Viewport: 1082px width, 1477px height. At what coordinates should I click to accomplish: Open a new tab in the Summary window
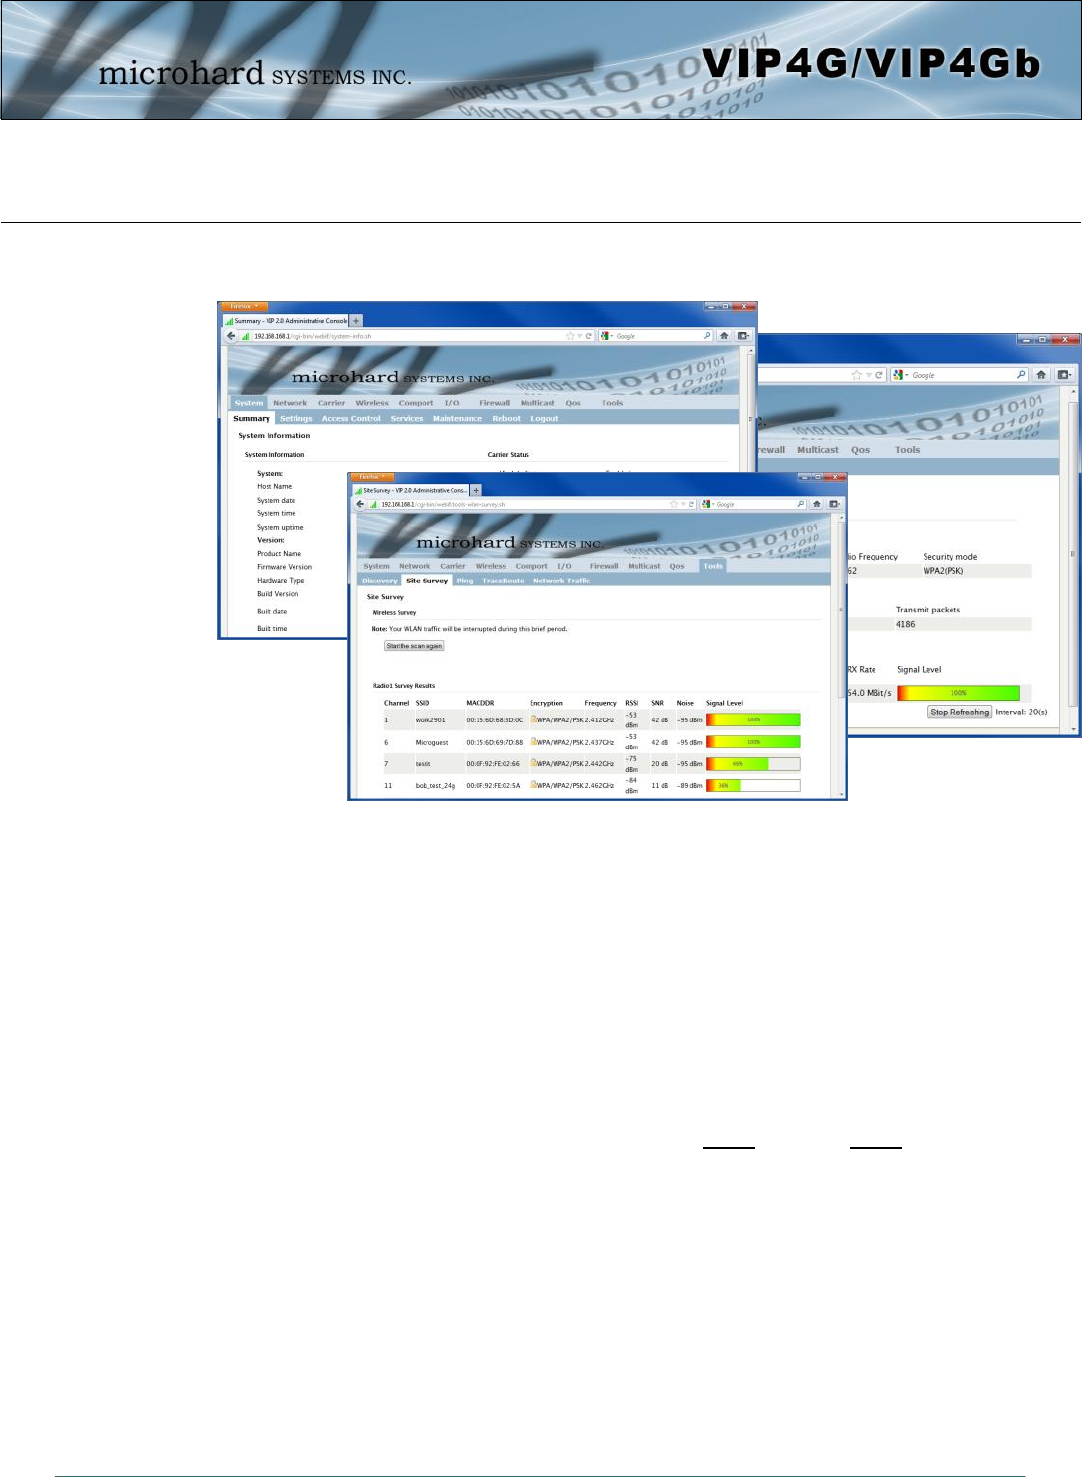click(356, 321)
